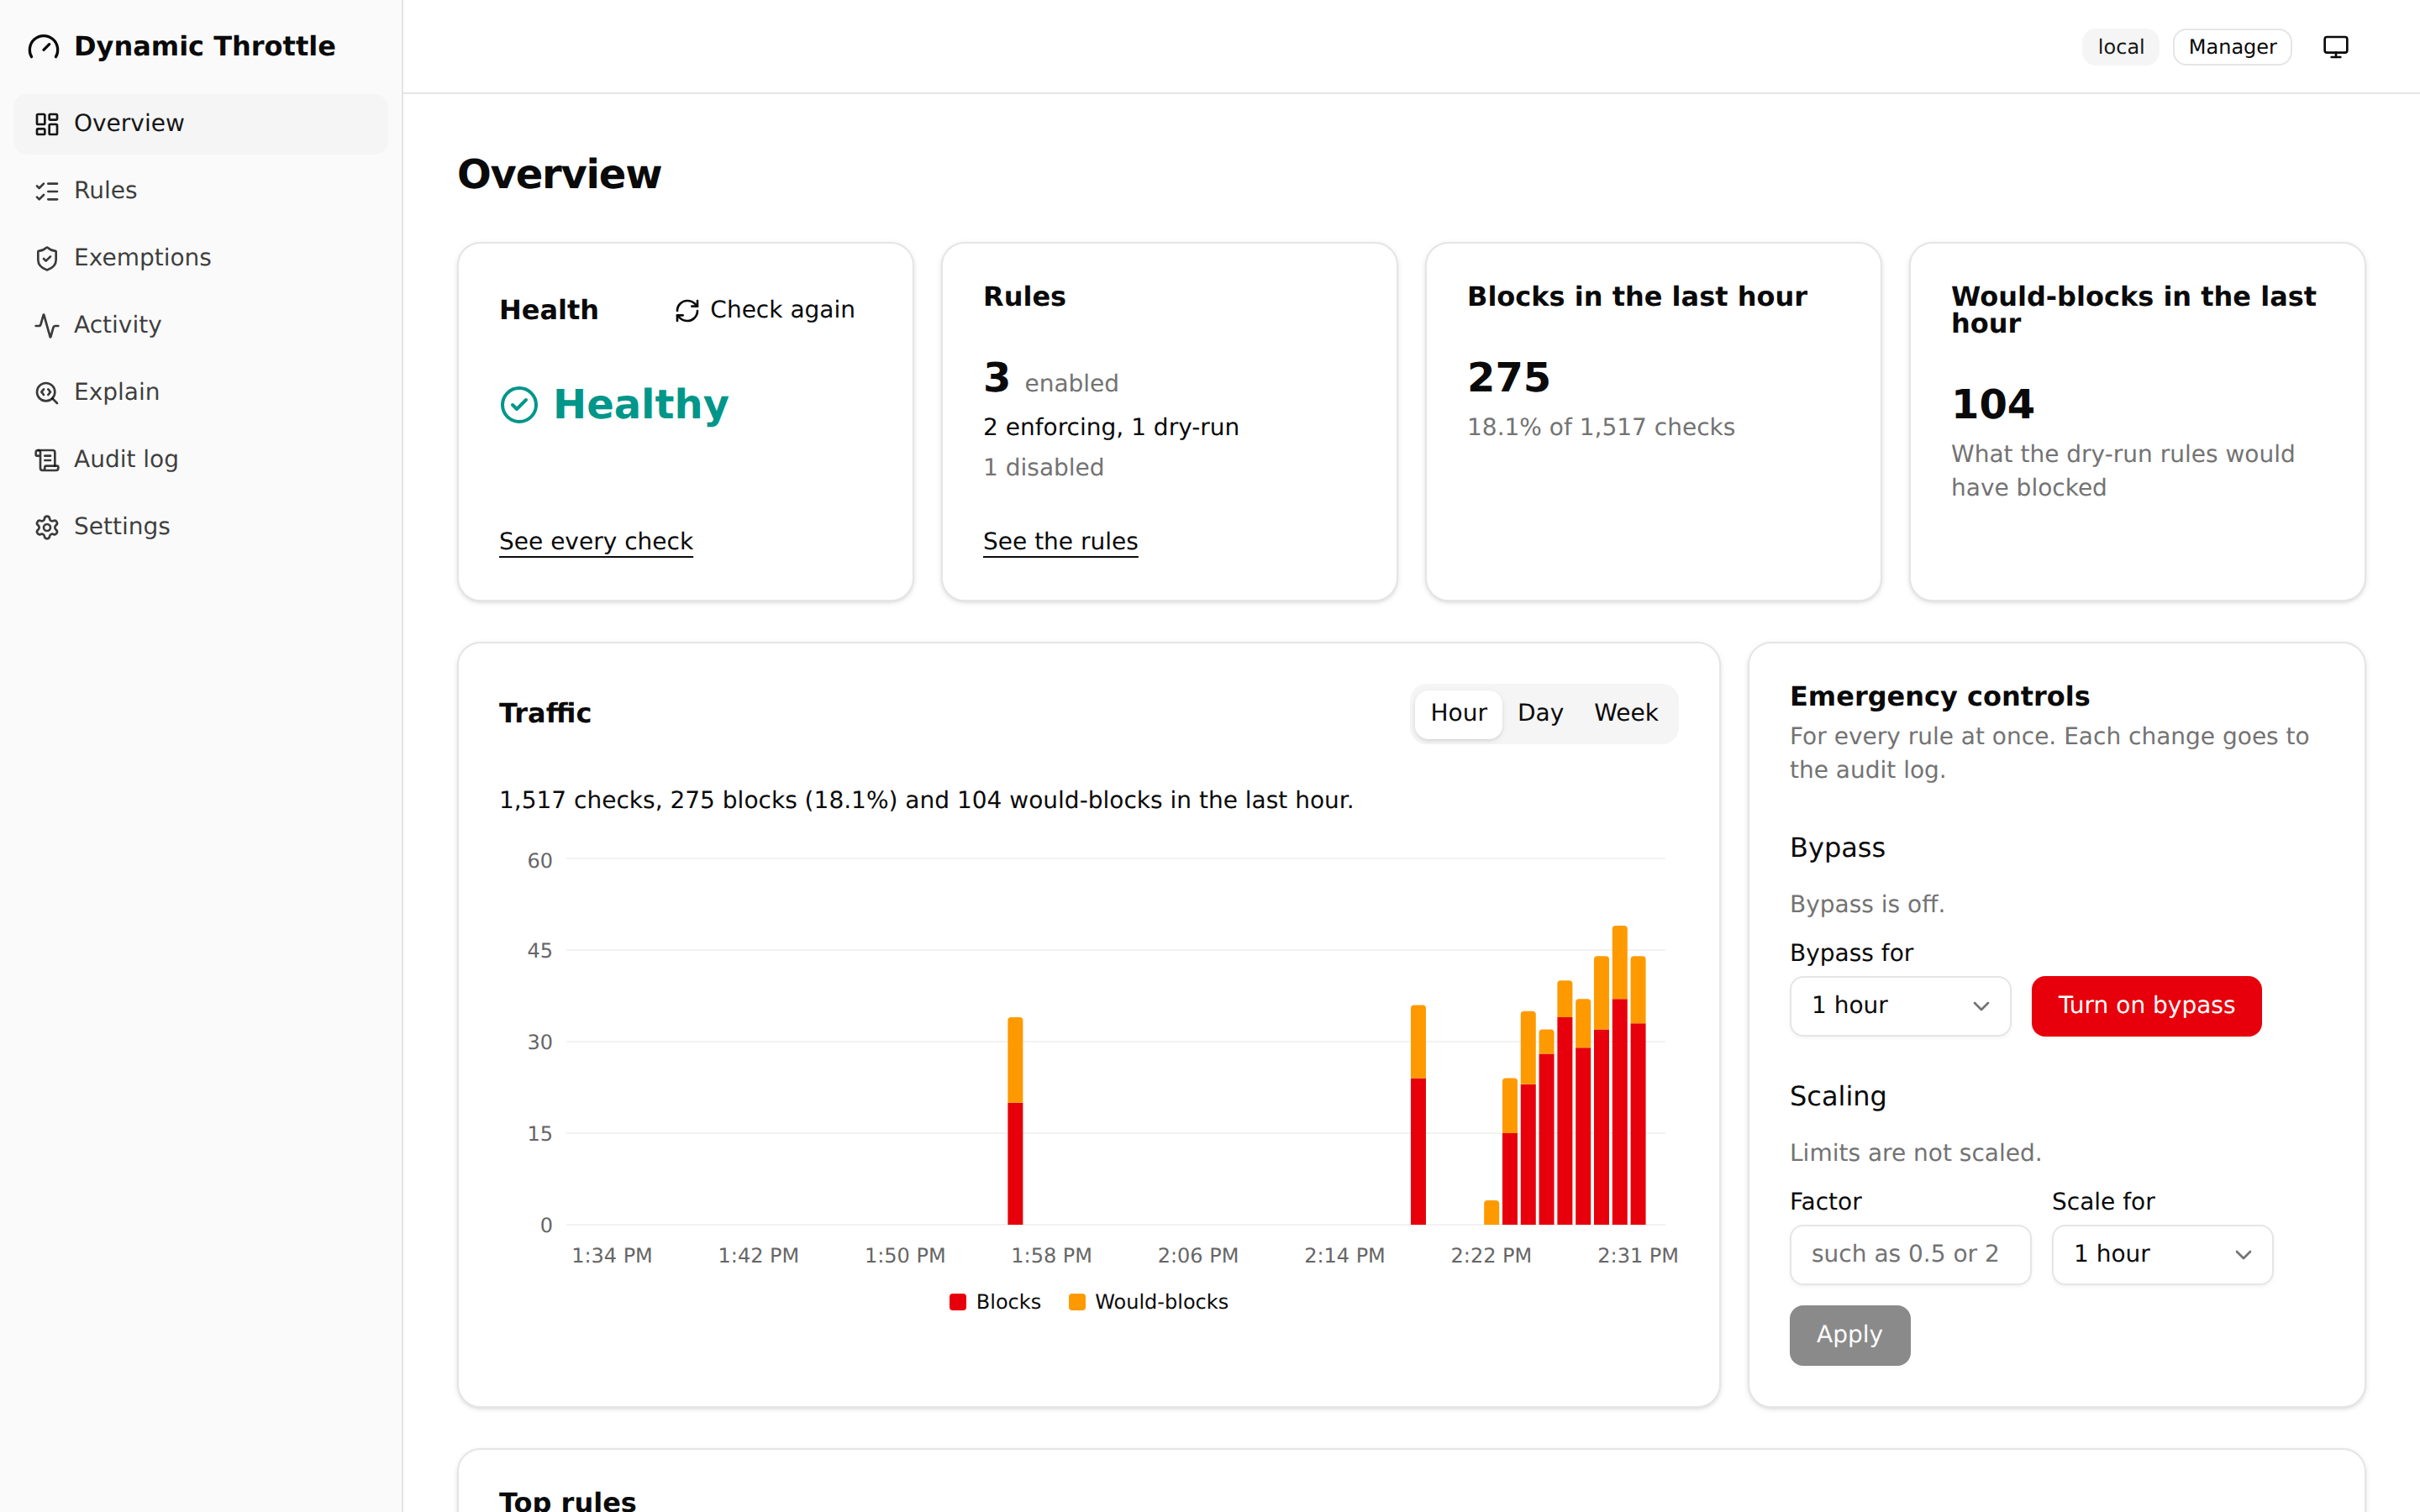Click the Activity pulse icon
This screenshot has width=2420, height=1512.
[47, 325]
